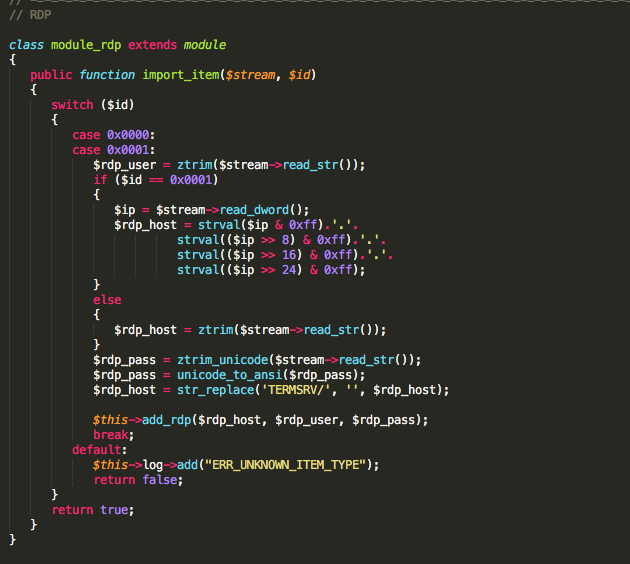Click the '$stream' parameter in function signature
630x564 pixels.
(250, 75)
